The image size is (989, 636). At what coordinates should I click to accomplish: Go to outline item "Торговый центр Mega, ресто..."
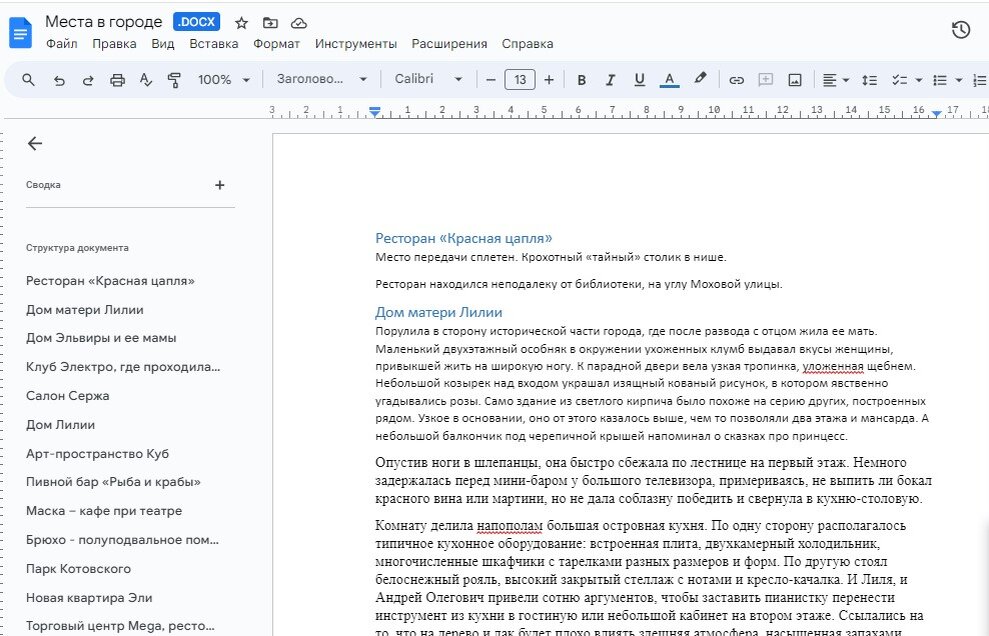pyautogui.click(x=120, y=626)
